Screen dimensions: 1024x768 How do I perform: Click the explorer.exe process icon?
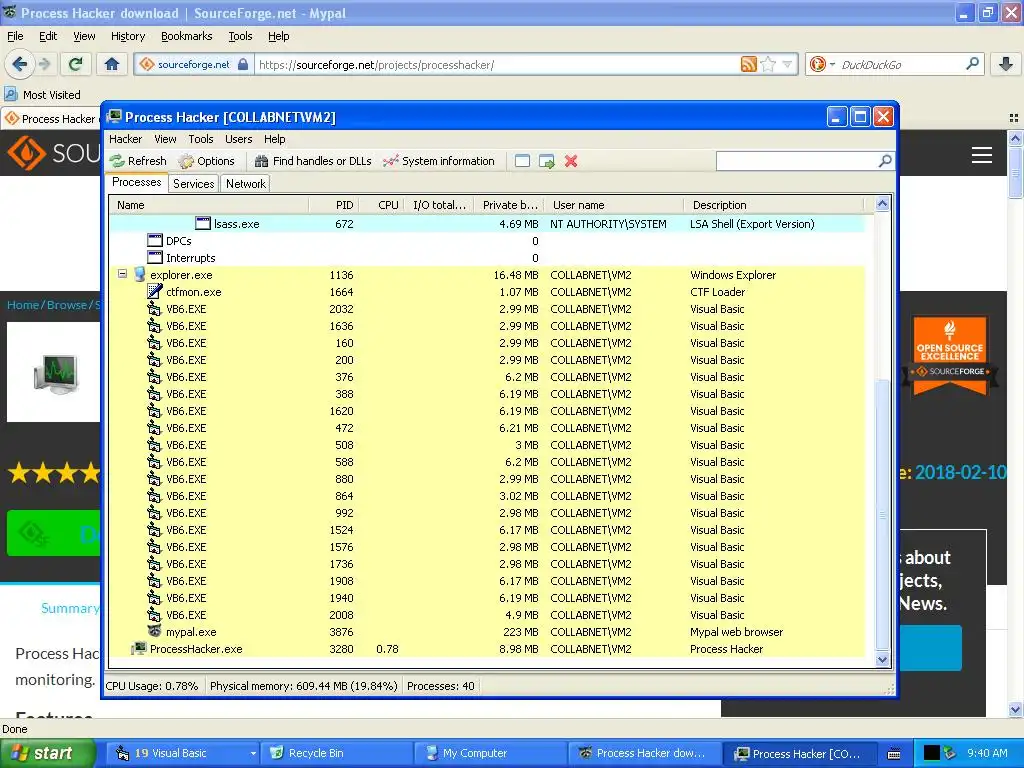coord(139,274)
